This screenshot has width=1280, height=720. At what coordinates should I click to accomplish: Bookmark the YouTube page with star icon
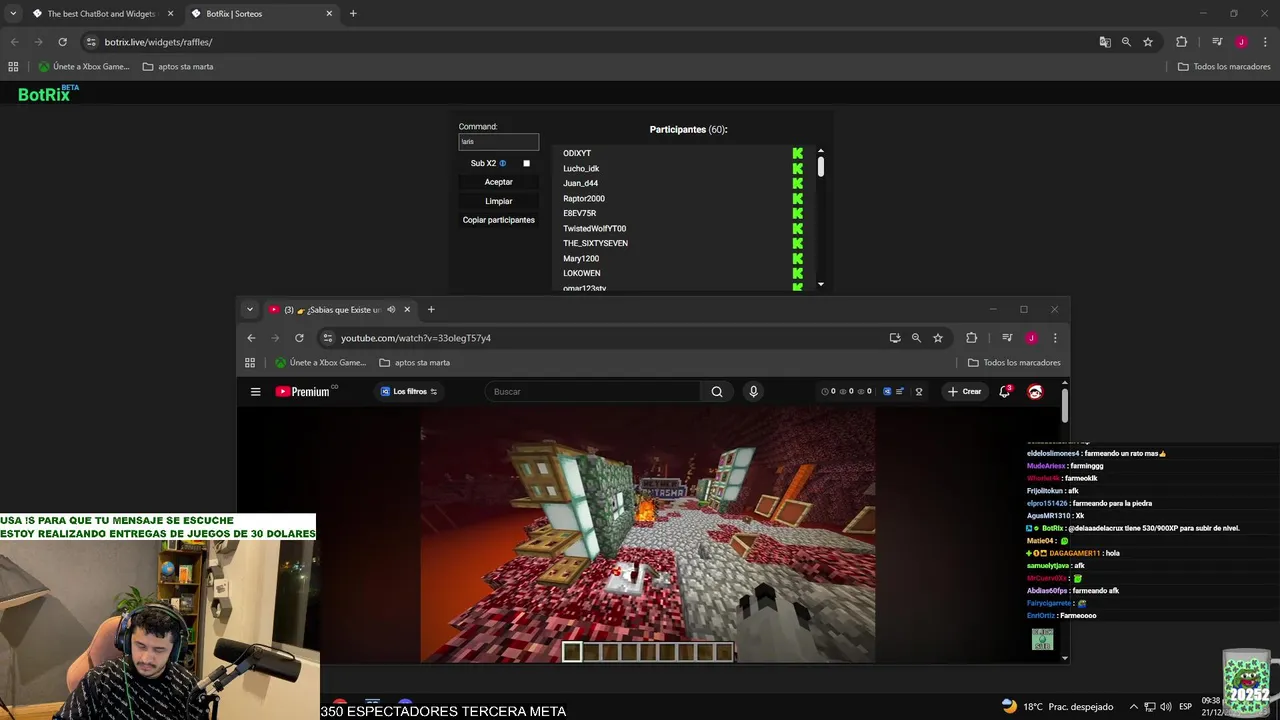pyautogui.click(x=938, y=338)
